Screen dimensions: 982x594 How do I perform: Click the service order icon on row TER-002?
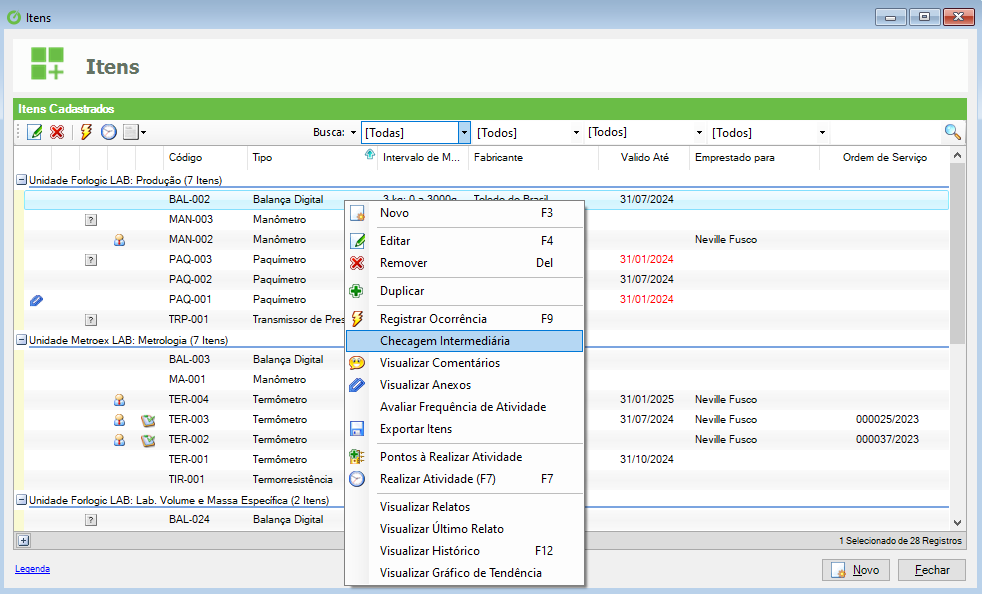[x=148, y=440]
